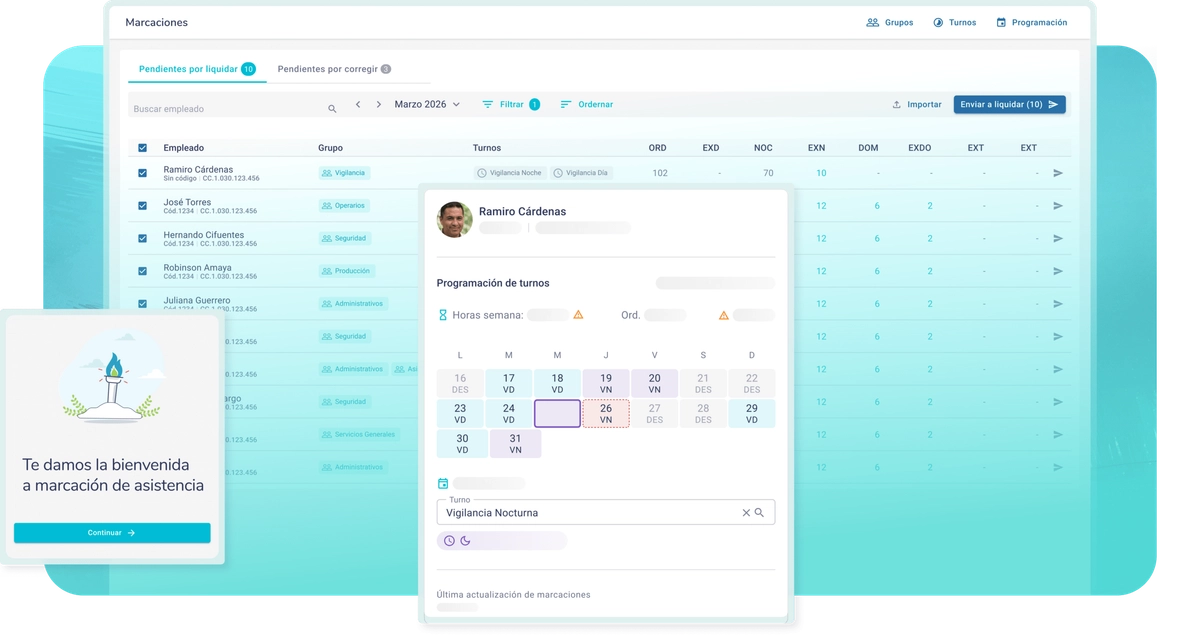Click the hourglass icon by Horas semana

443,315
